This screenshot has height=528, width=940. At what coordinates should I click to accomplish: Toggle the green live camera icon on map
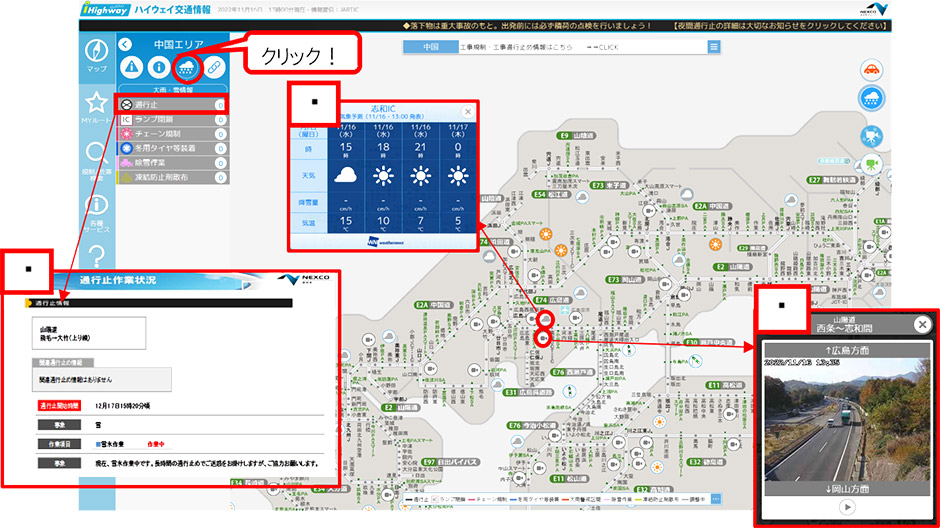click(x=871, y=165)
